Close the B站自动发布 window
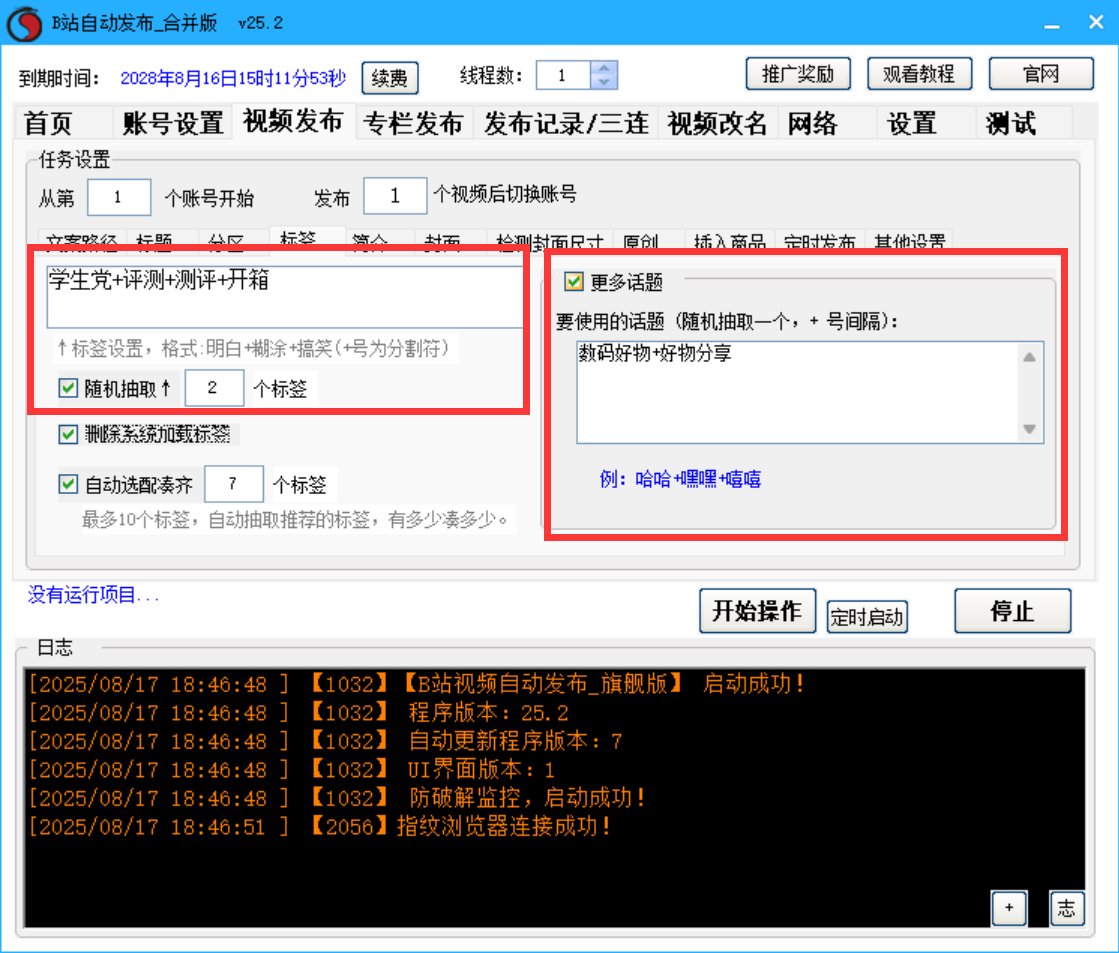This screenshot has height=953, width=1119. coord(1096,23)
